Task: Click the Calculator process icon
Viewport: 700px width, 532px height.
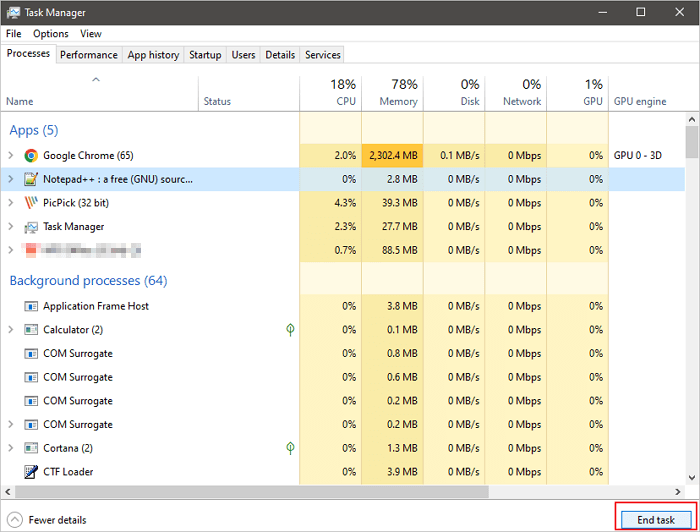Action: tap(32, 330)
